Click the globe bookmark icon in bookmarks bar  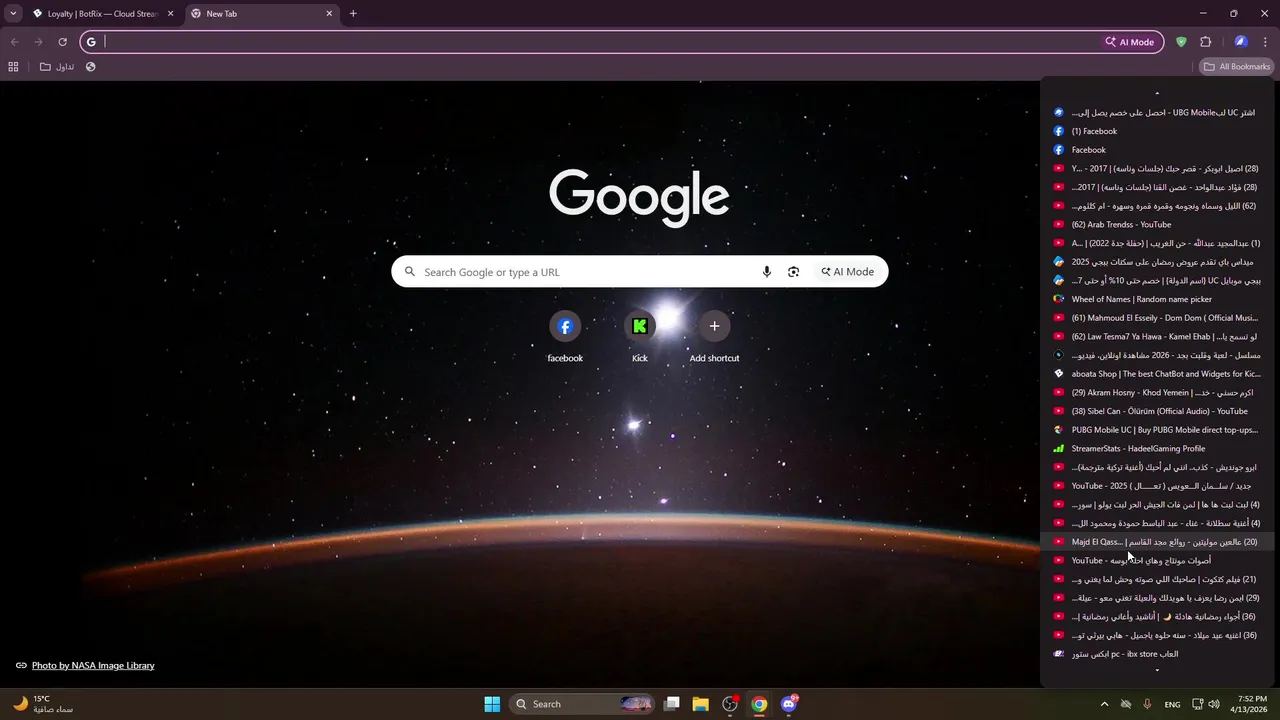tap(91, 67)
